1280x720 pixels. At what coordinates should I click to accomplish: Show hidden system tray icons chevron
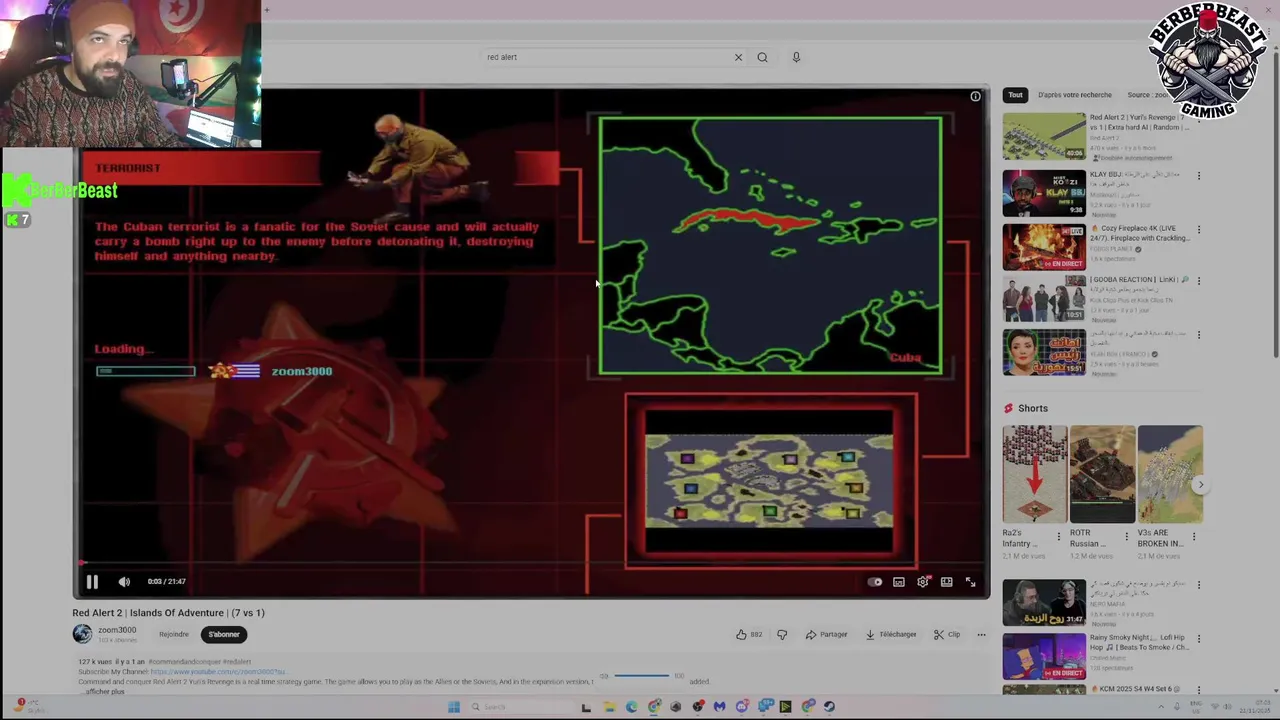(1161, 707)
